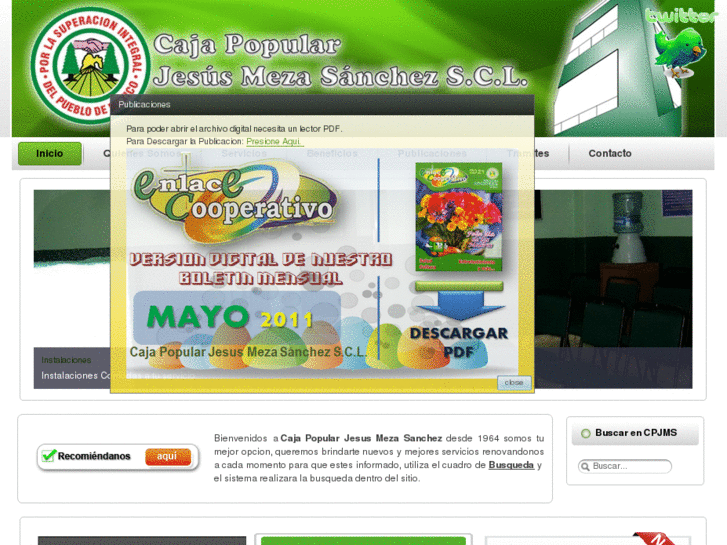Click the green bar under magazine cover

pos(459,286)
